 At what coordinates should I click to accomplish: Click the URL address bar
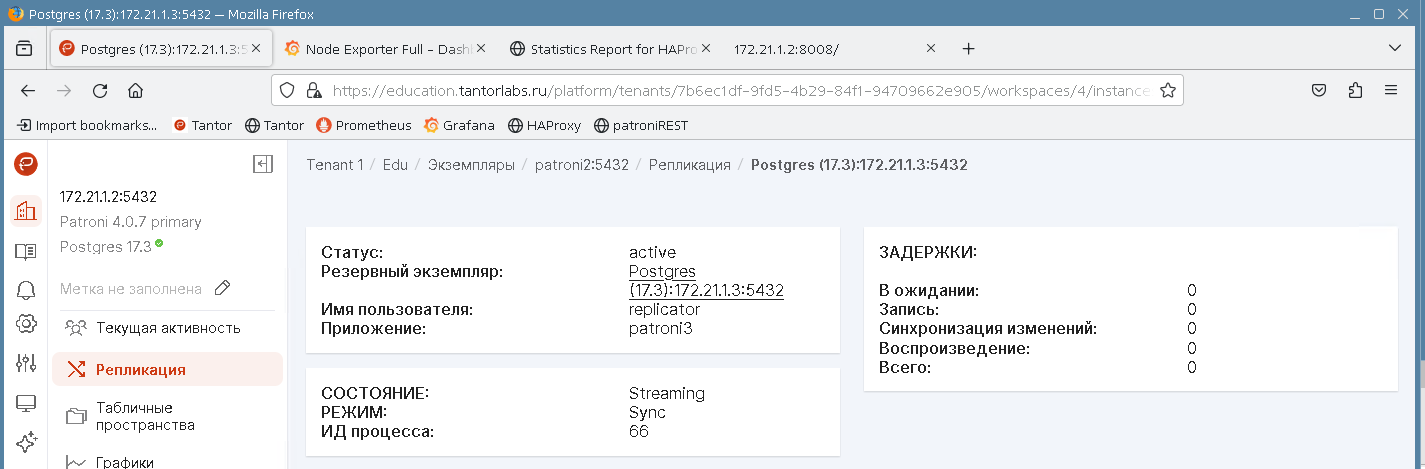tap(740, 90)
